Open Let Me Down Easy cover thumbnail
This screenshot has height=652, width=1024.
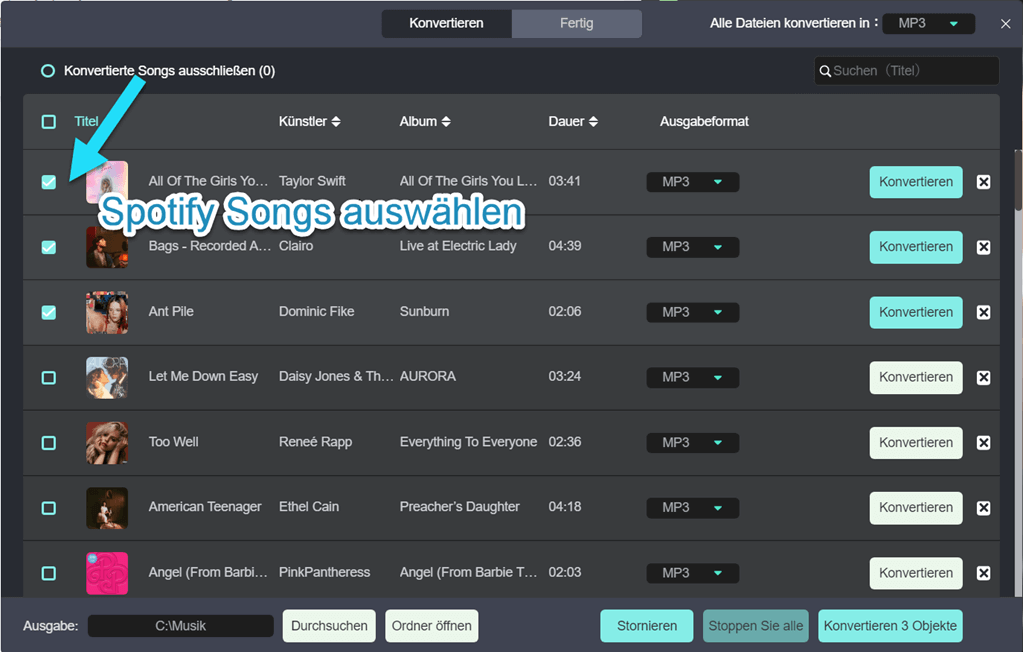point(107,377)
